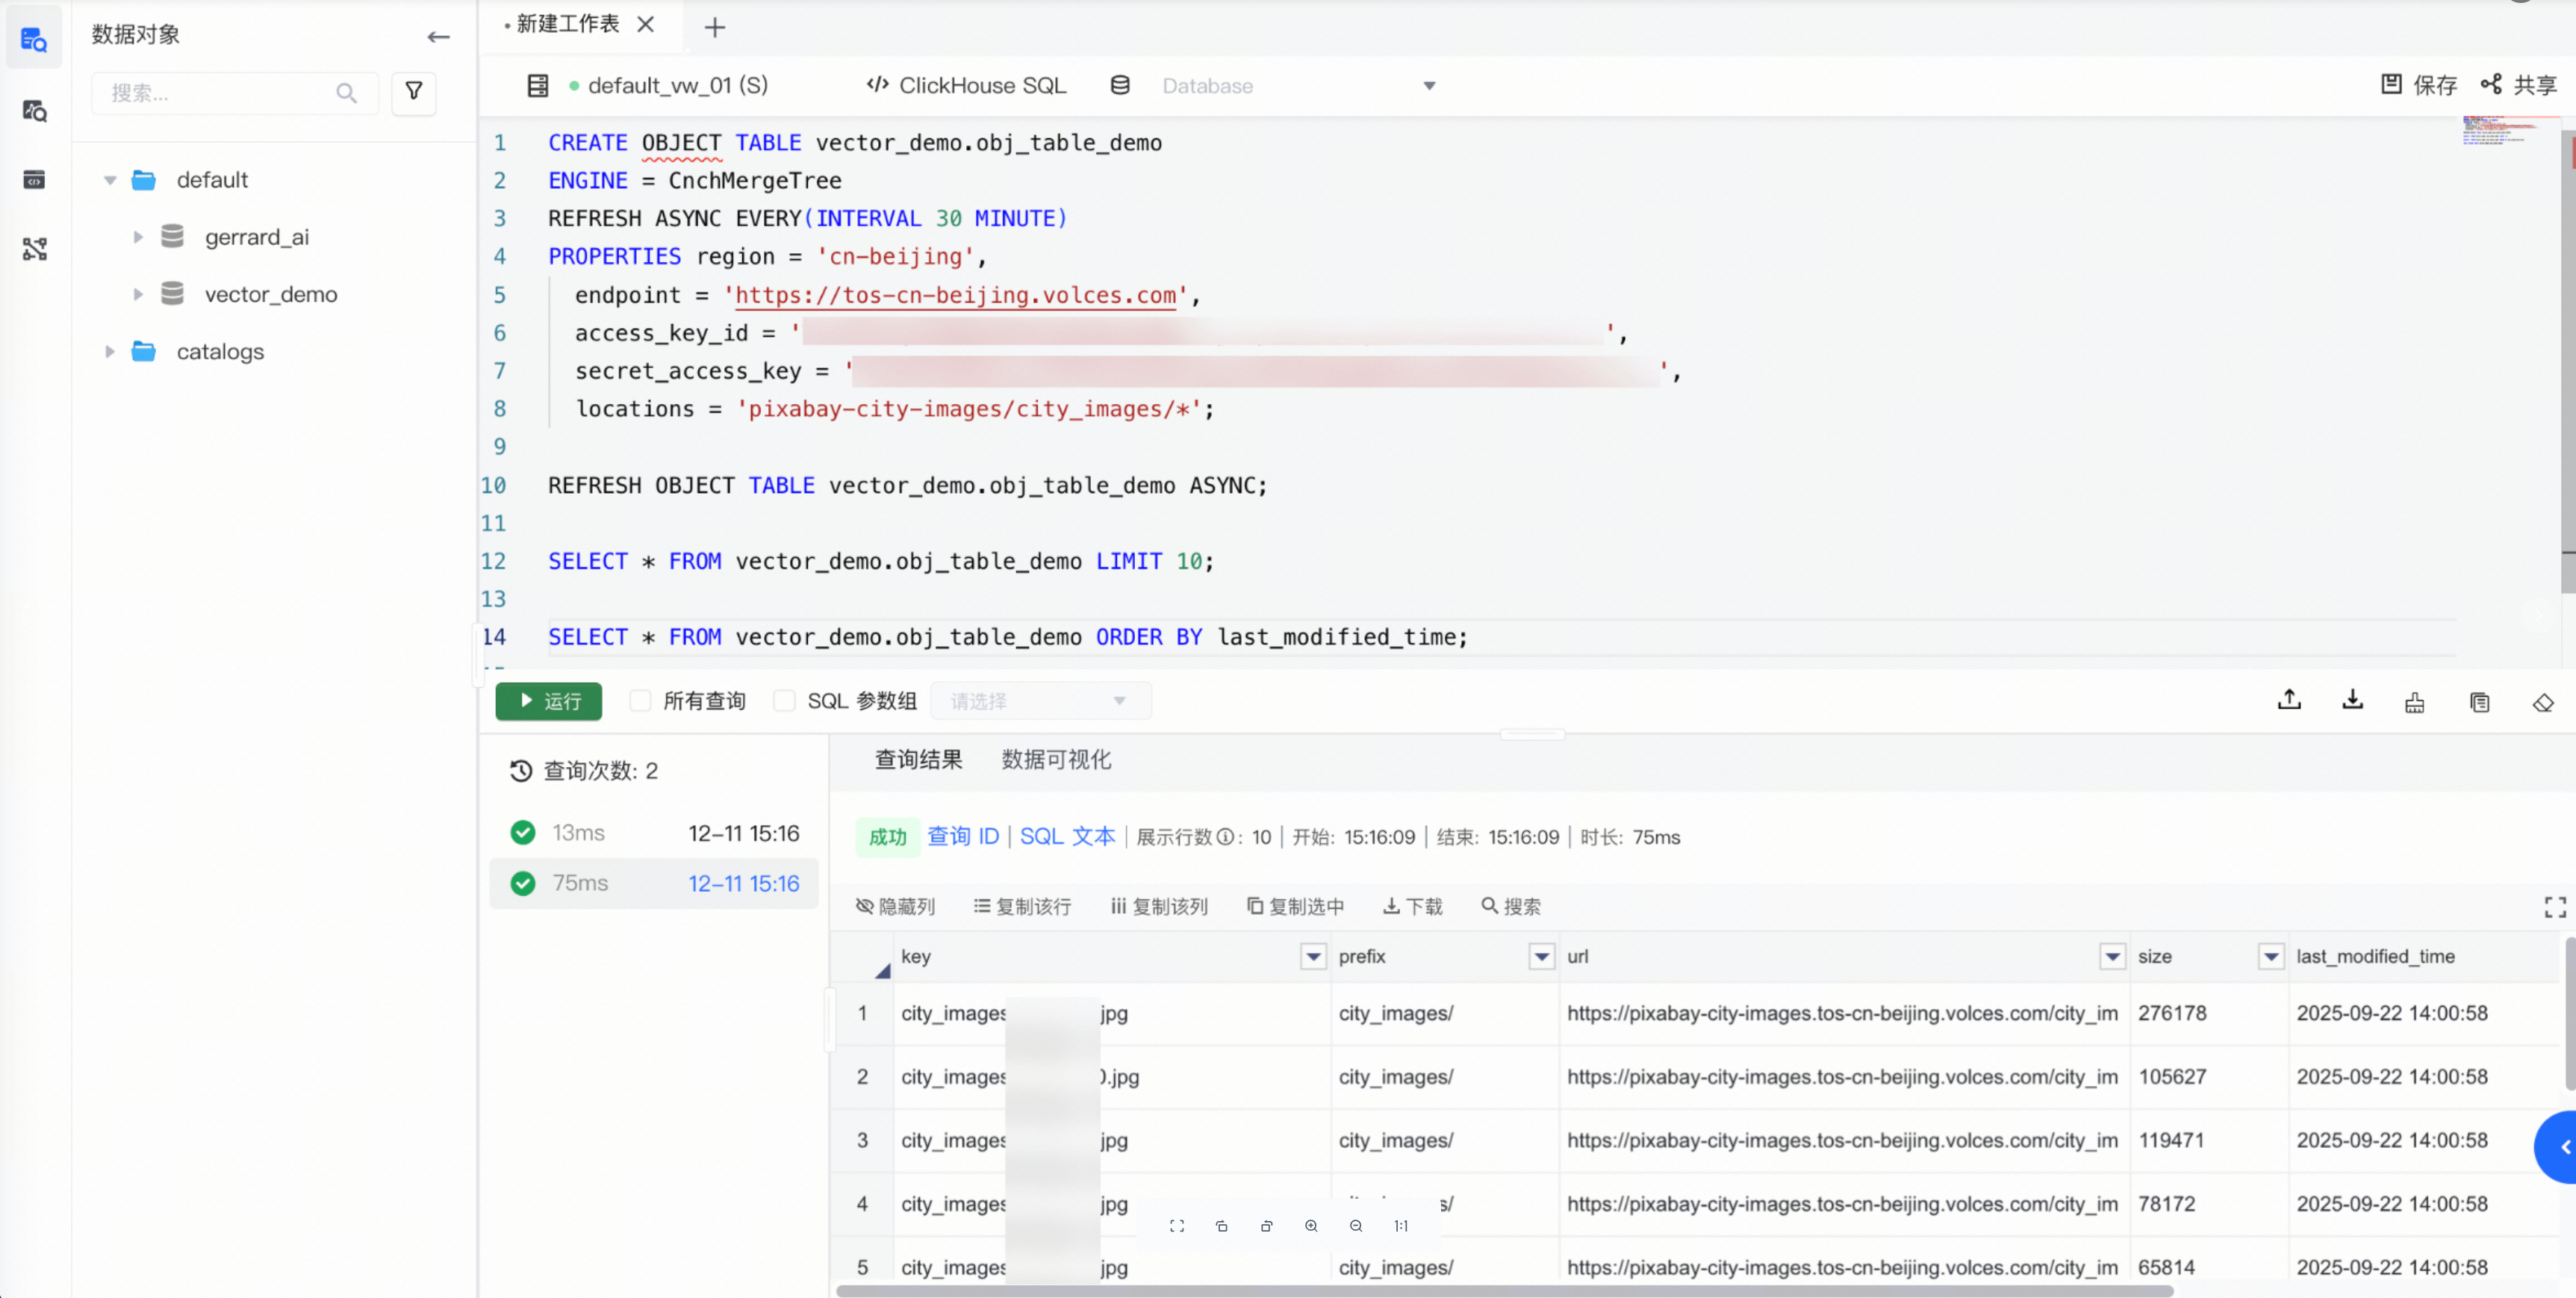Image resolution: width=2576 pixels, height=1298 pixels.
Task: Click the save 保存 button
Action: (x=2418, y=85)
